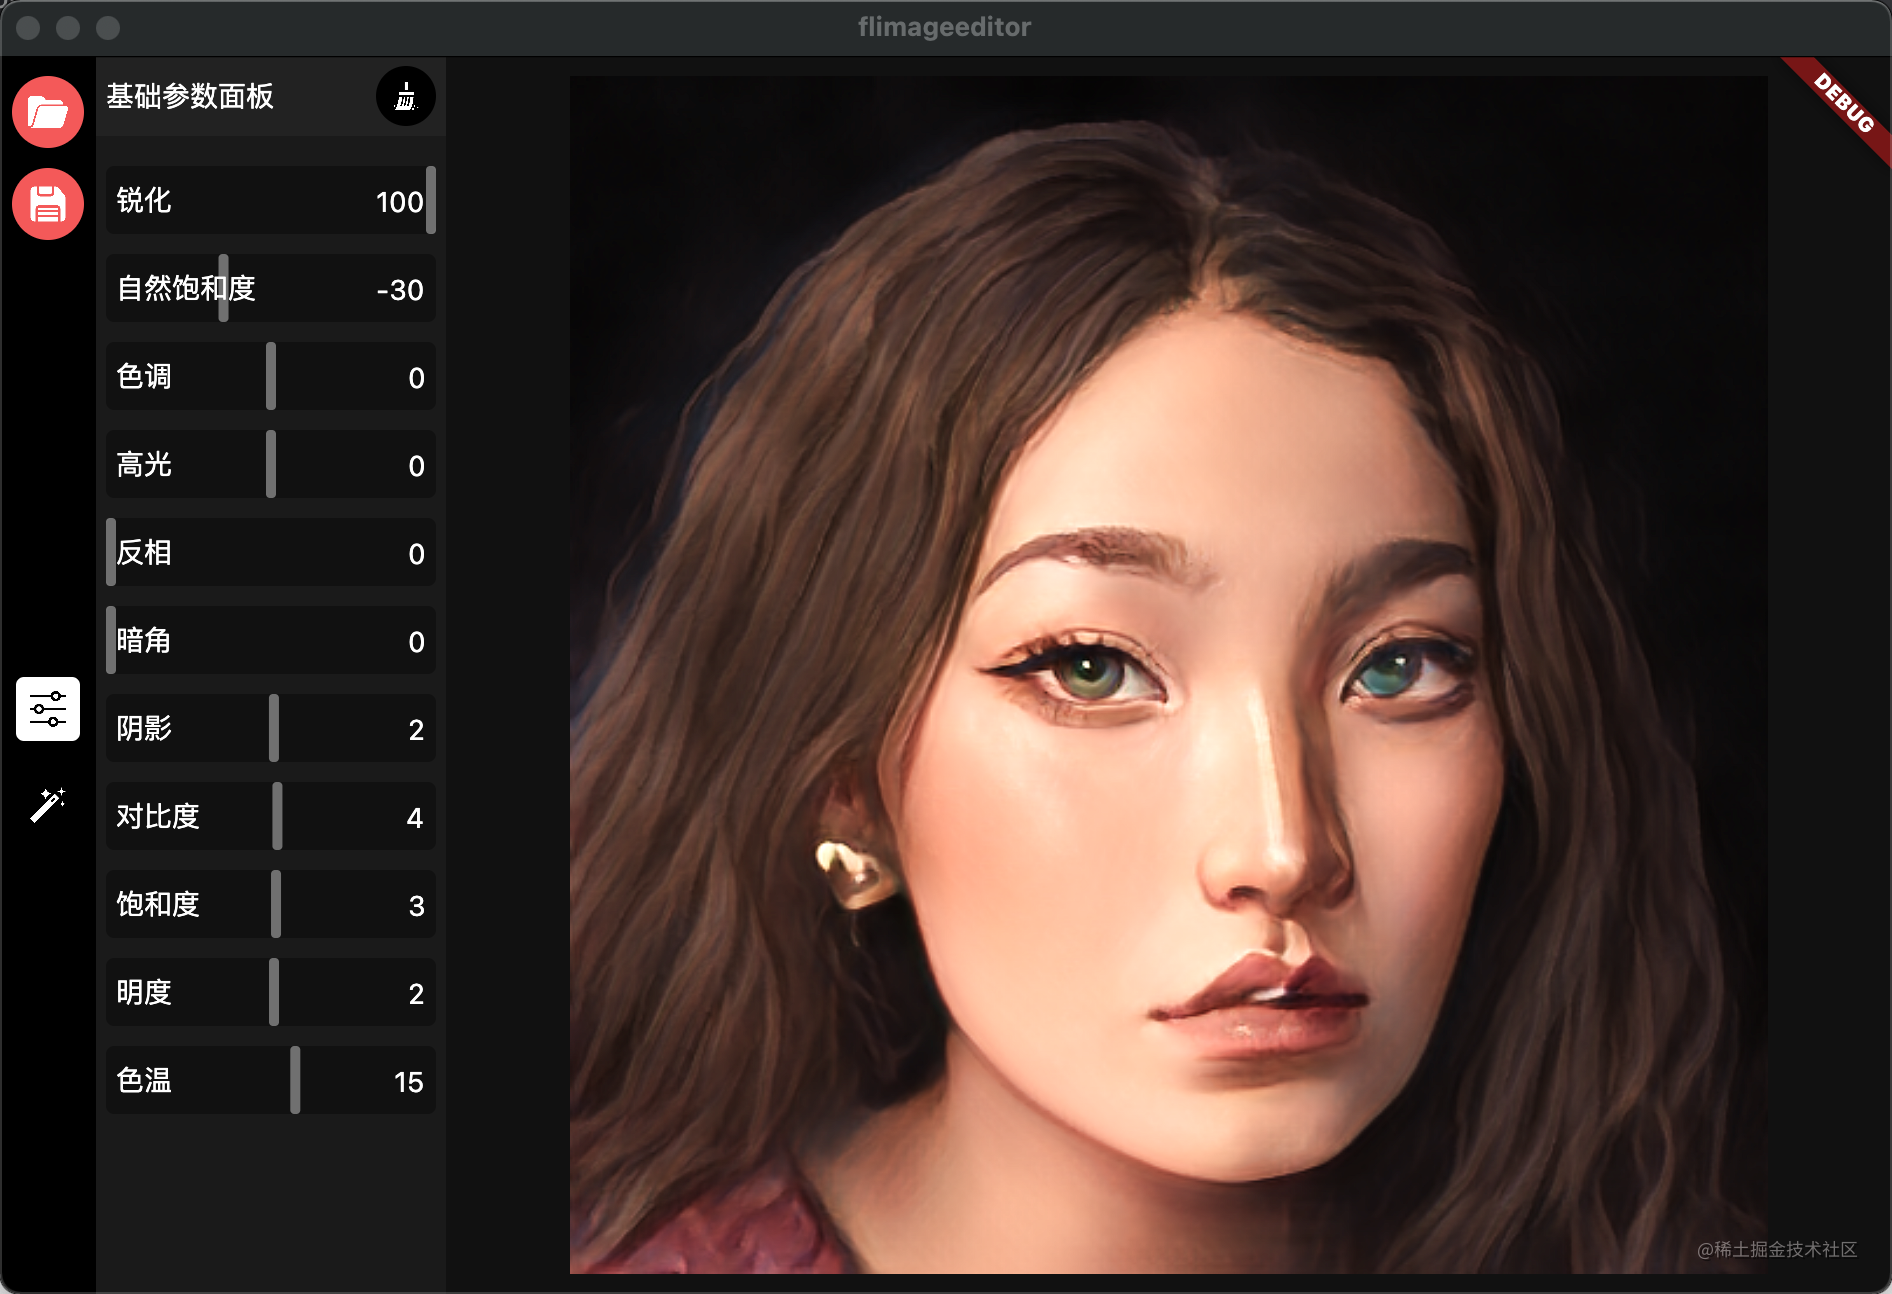Click the 饱和度 saturation slider handle
Screen dimensions: 1892x1294
point(276,904)
